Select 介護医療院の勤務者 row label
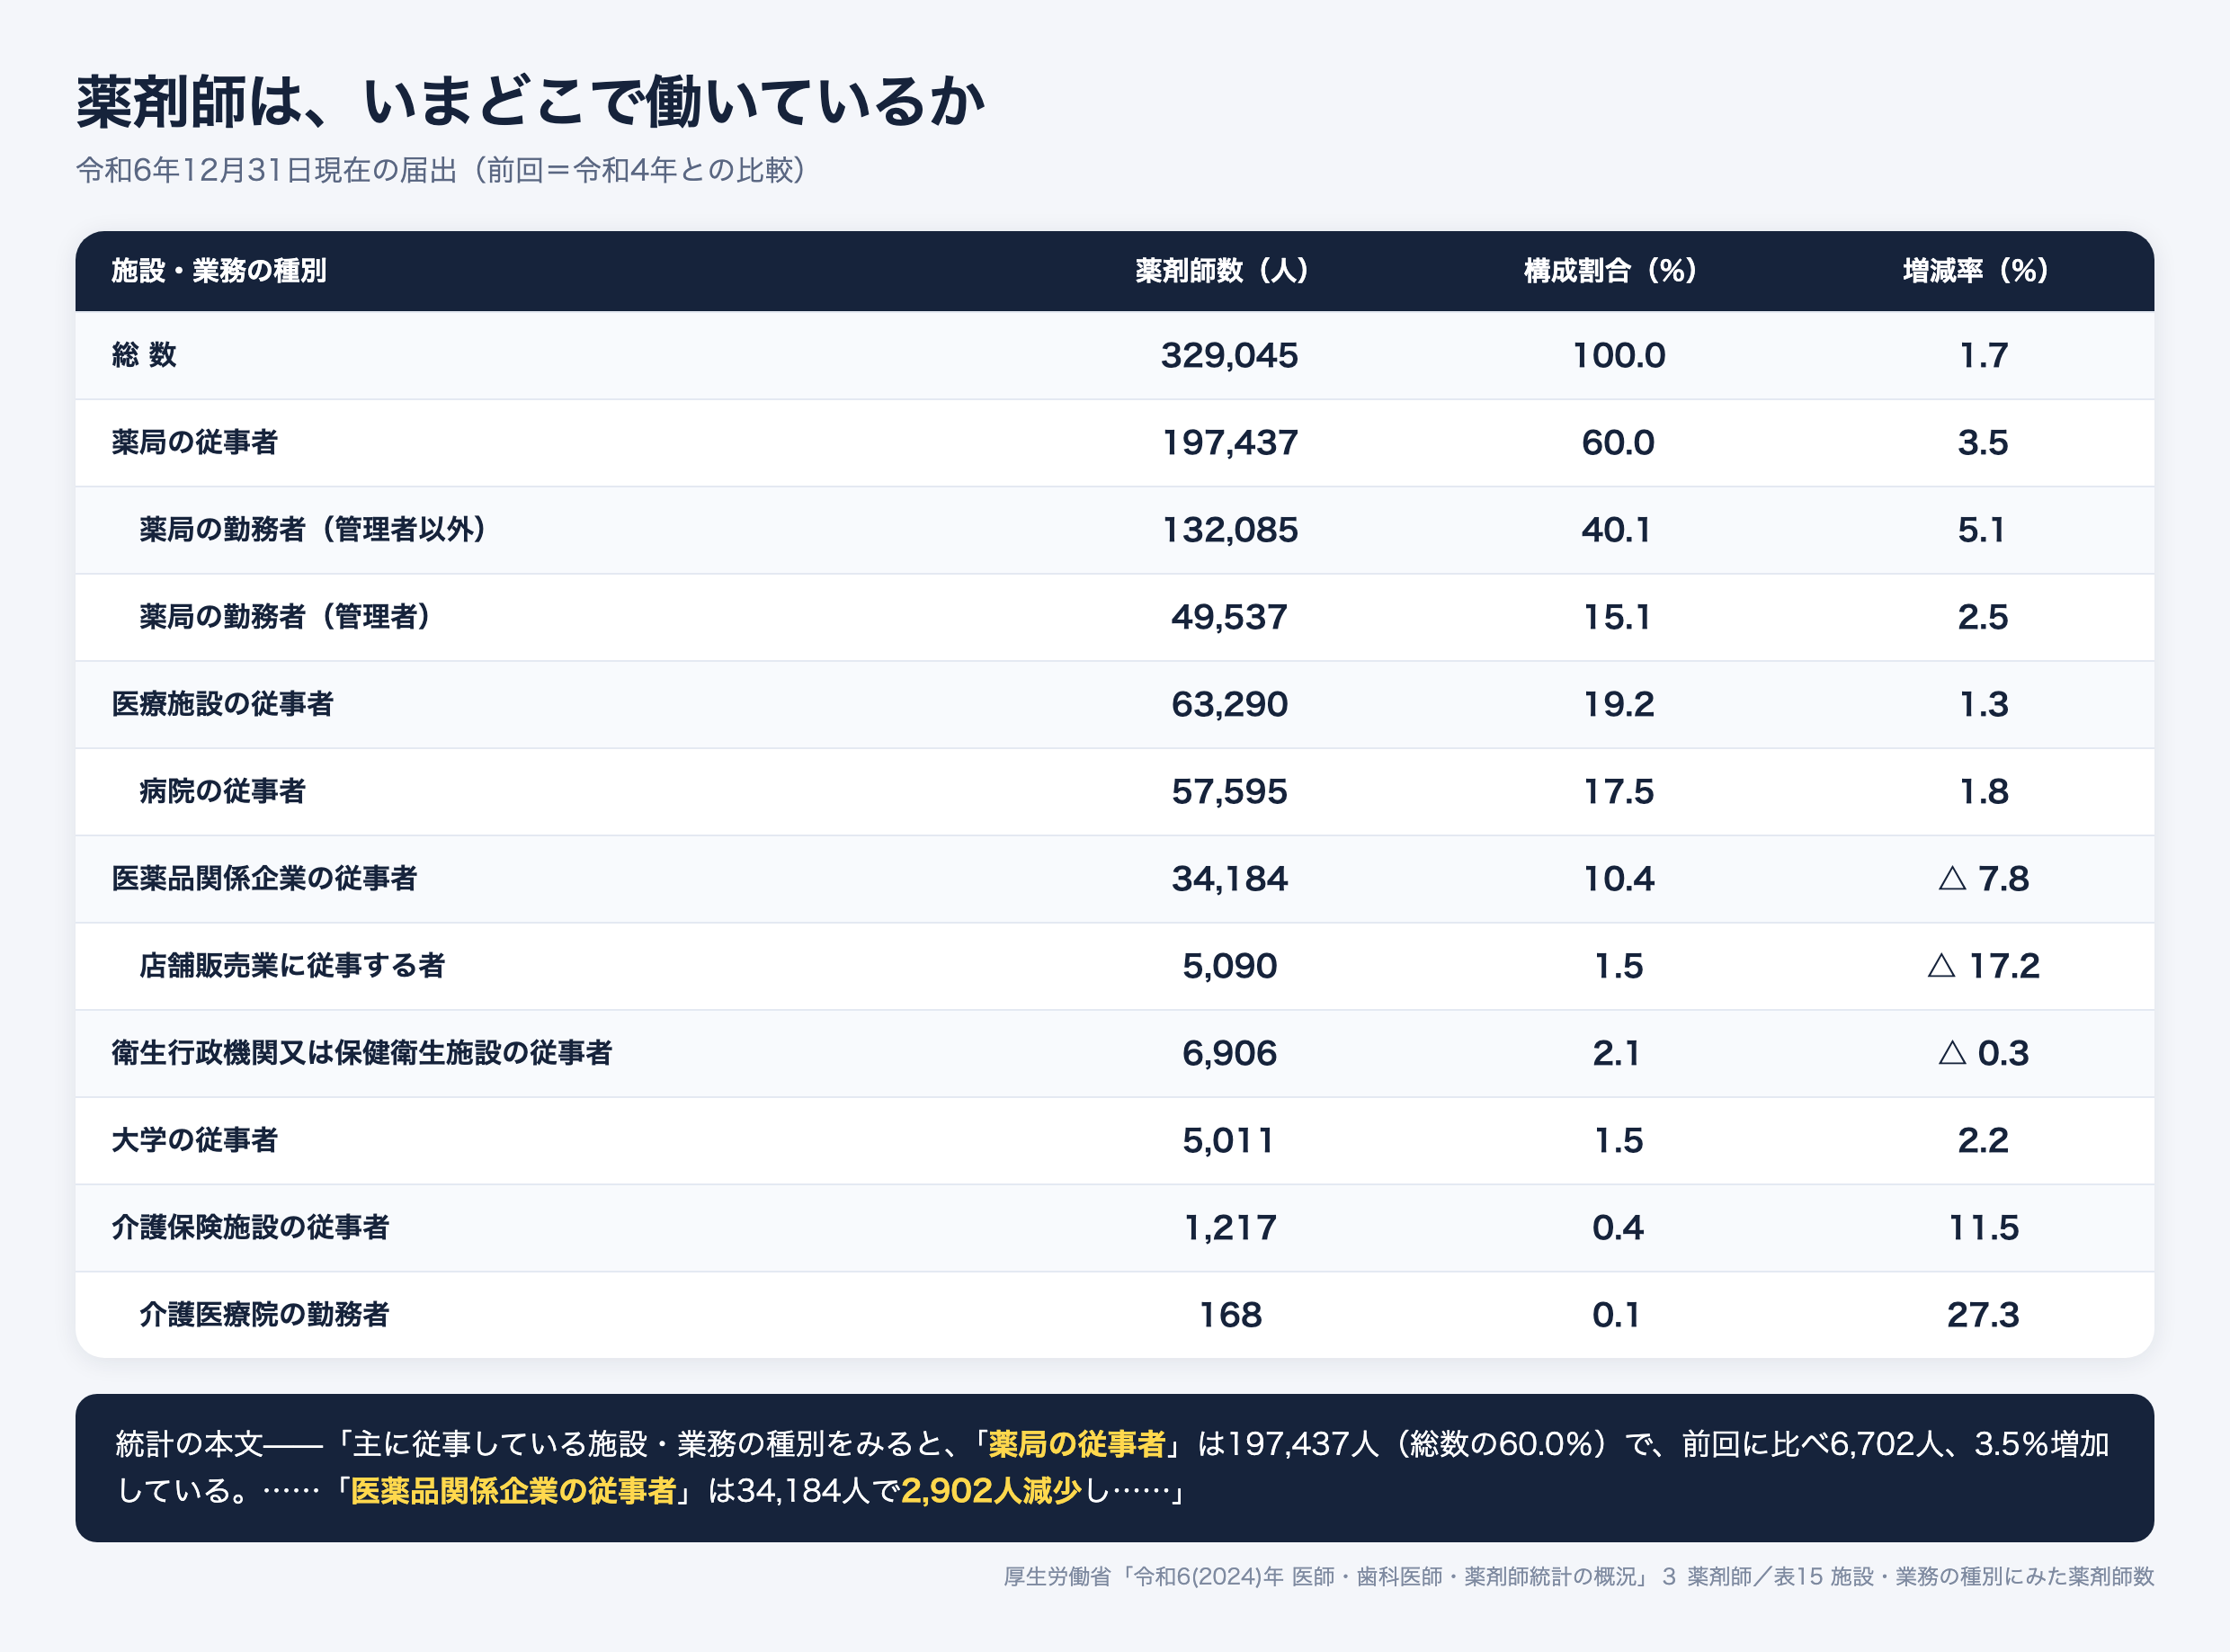Image resolution: width=2230 pixels, height=1652 pixels. coord(264,1314)
